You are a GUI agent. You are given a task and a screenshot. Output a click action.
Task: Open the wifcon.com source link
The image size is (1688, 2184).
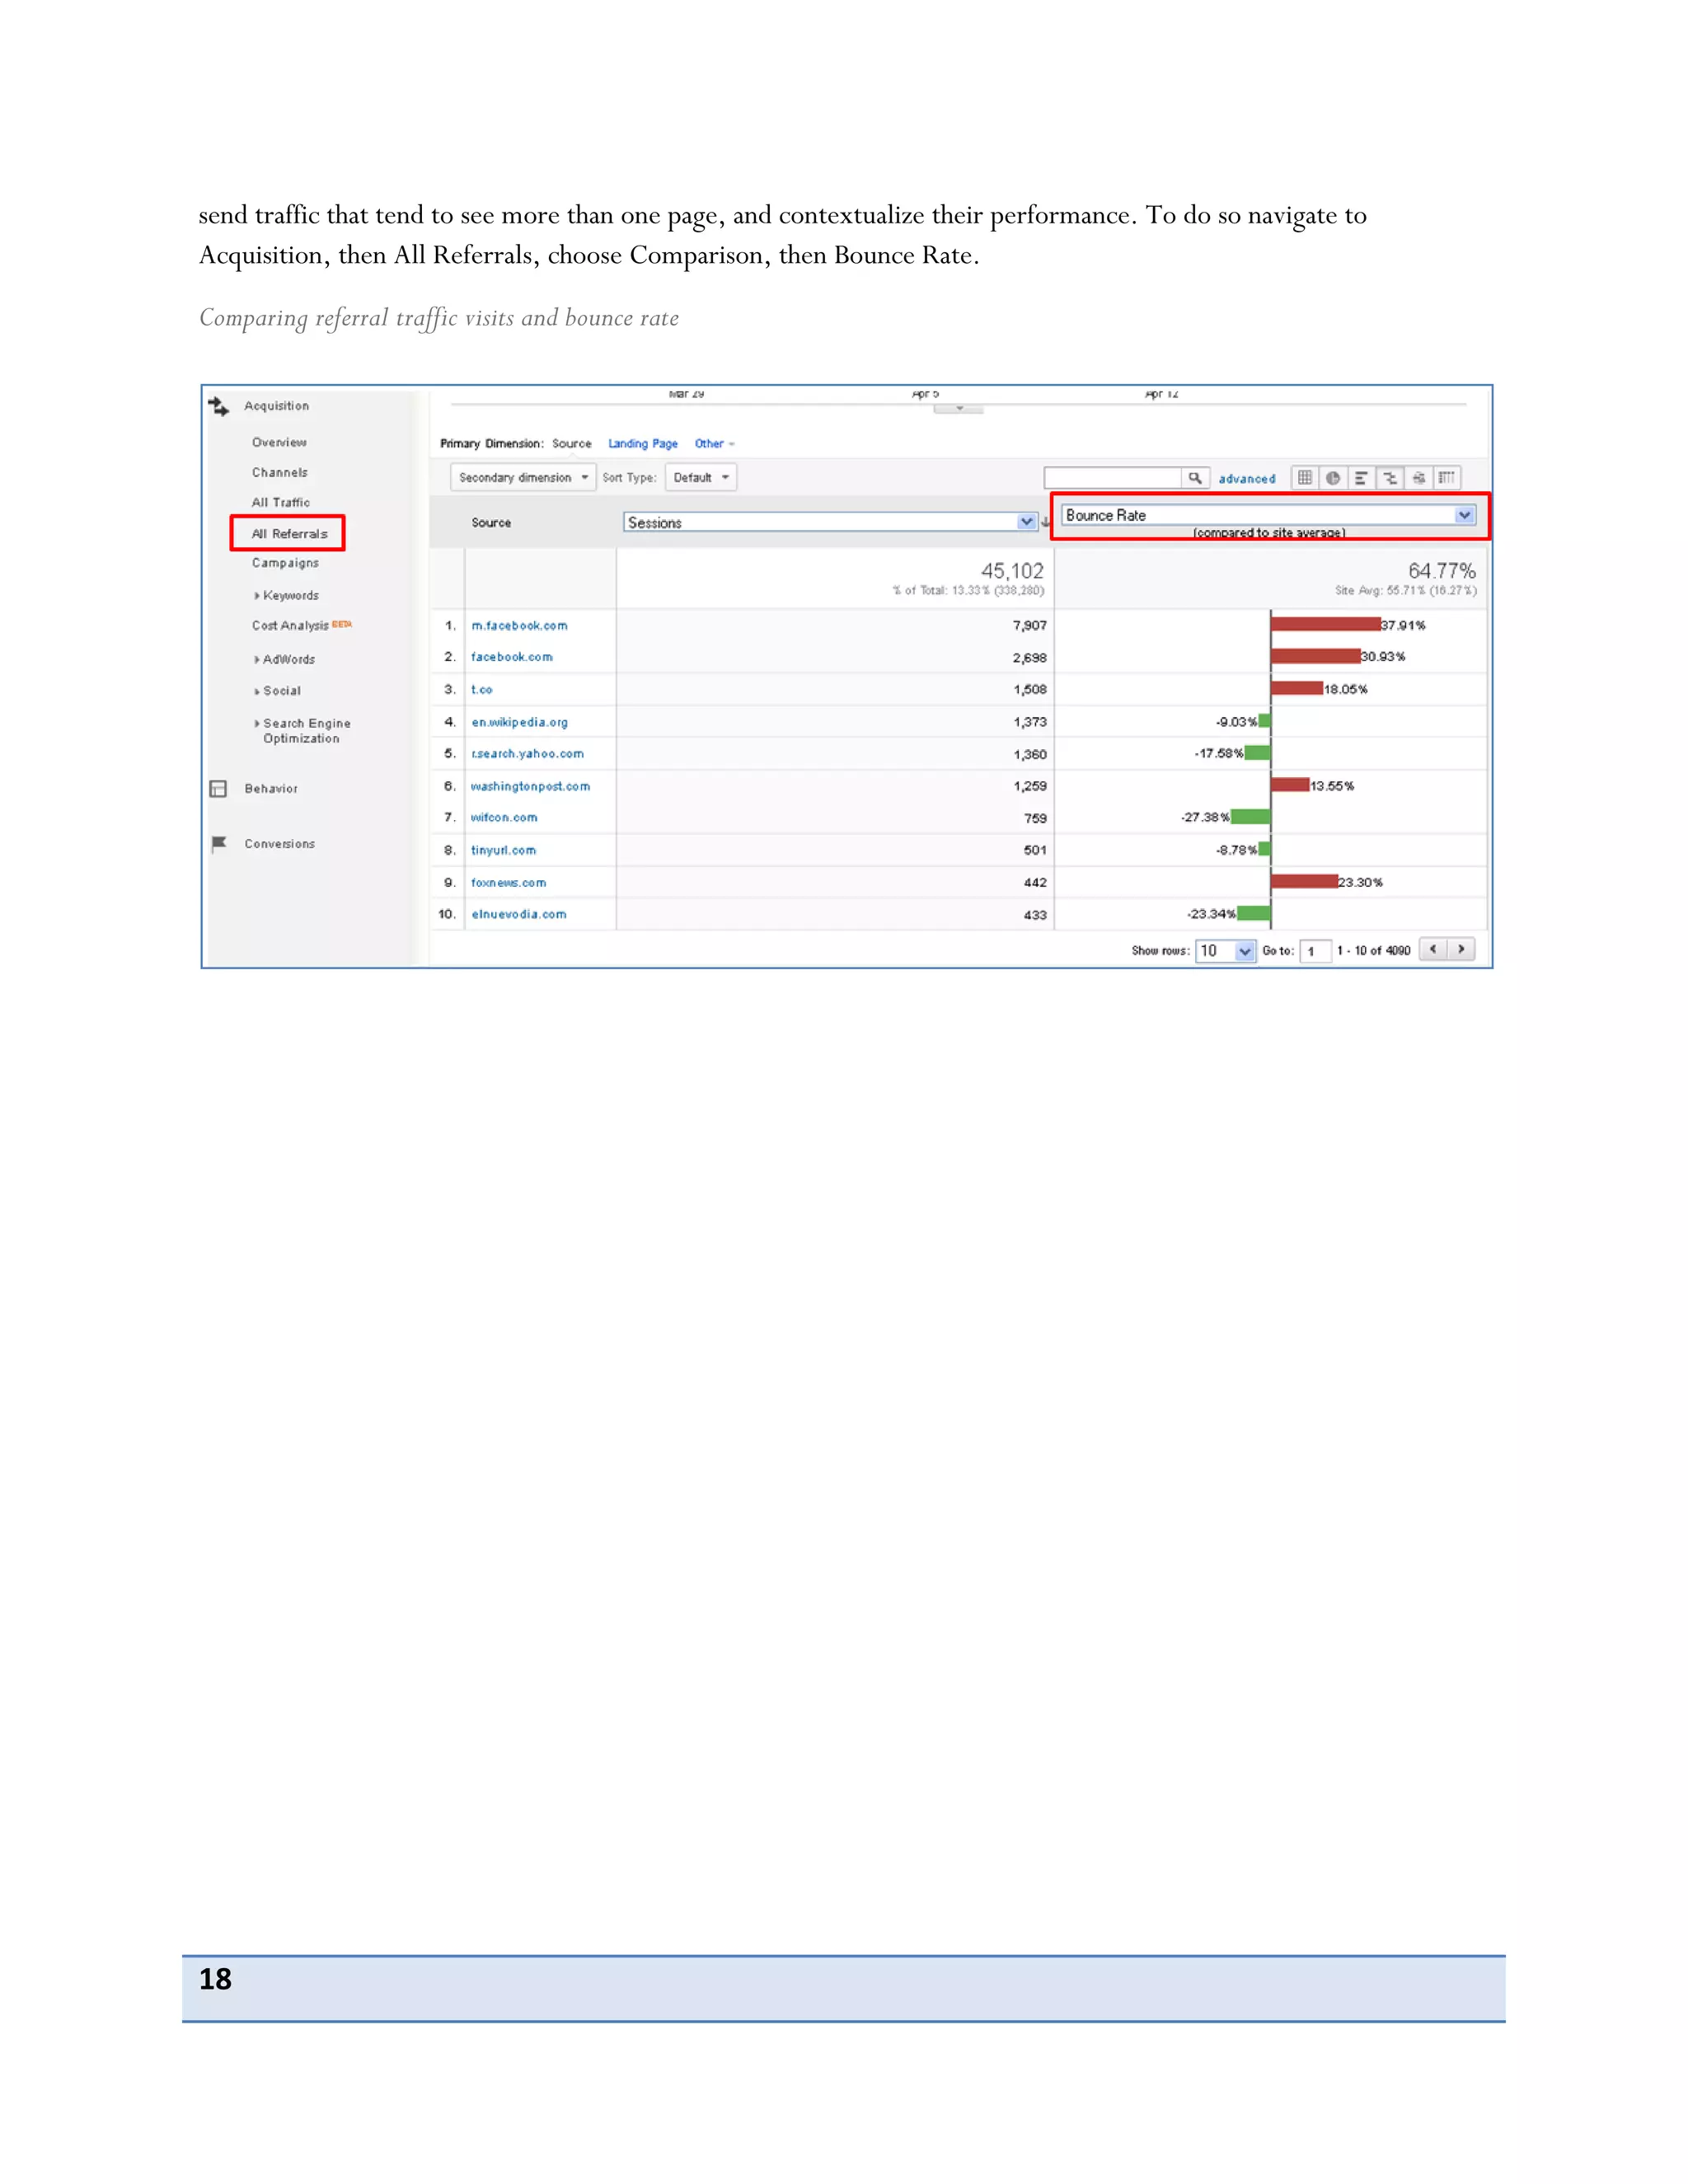[x=504, y=818]
